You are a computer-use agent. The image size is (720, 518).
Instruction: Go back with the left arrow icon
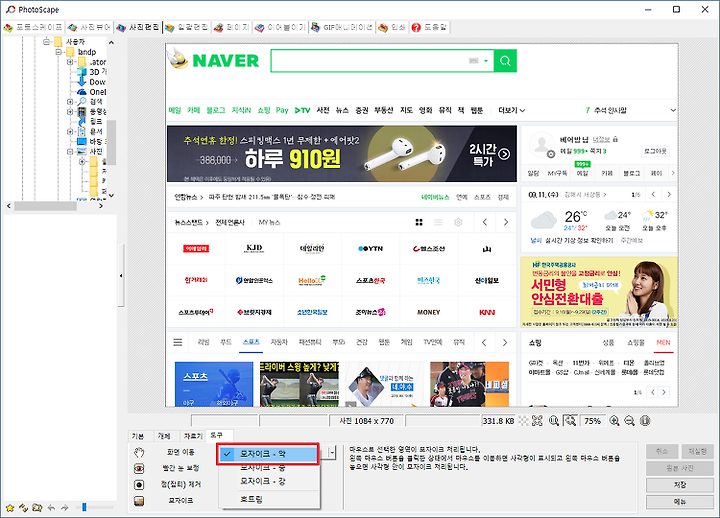coord(51,507)
